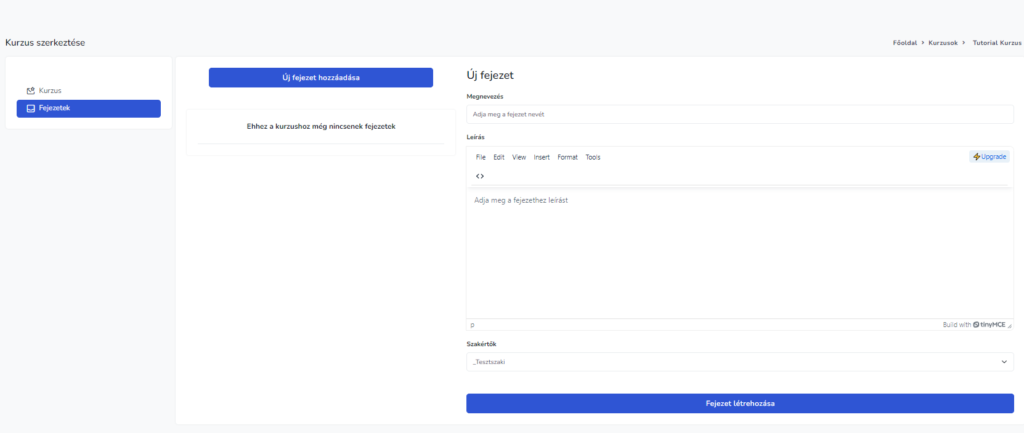Open the source code editor icon
This screenshot has height=433, width=1024.
pos(480,176)
